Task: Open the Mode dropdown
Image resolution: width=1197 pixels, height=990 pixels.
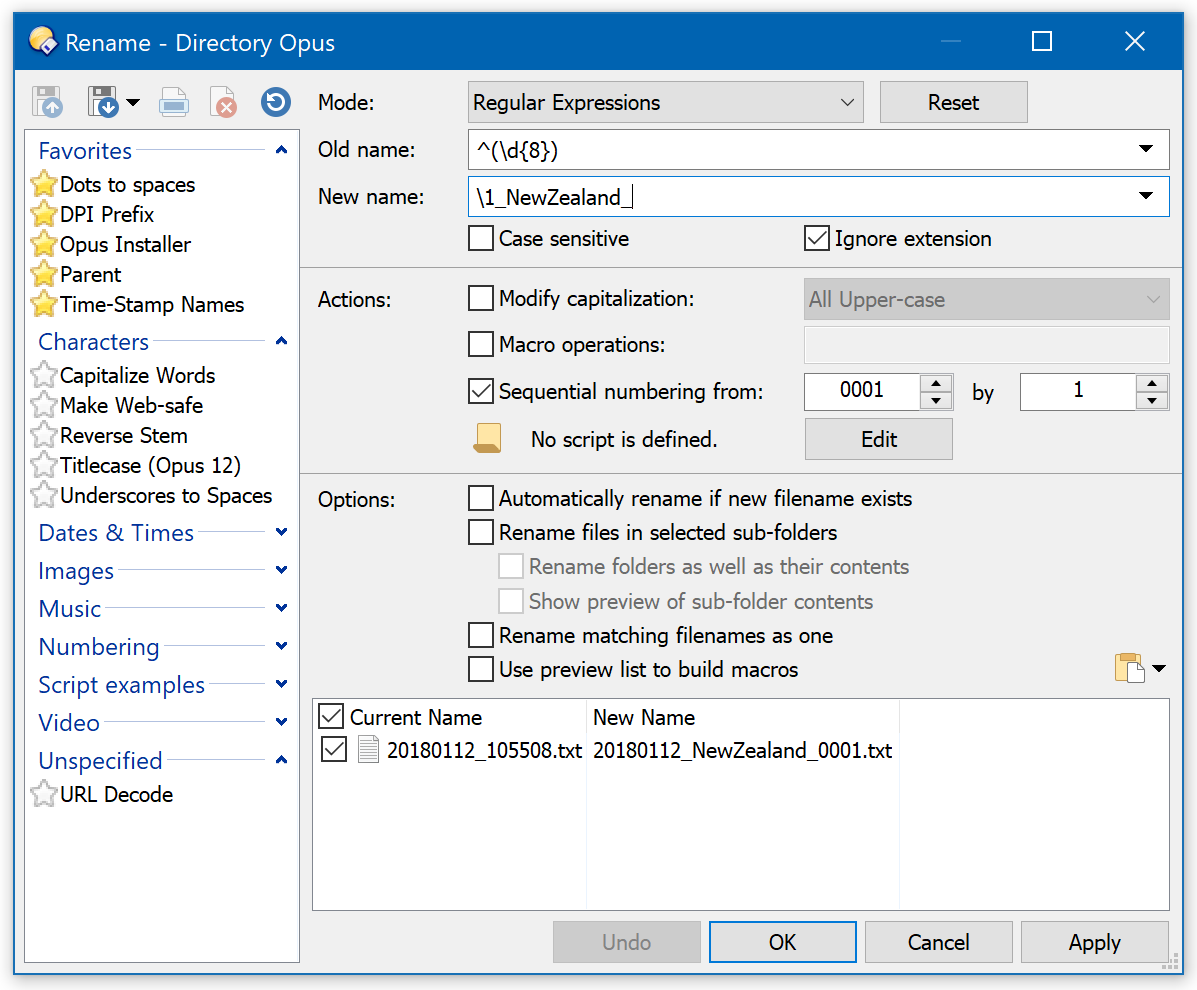Action: click(665, 102)
